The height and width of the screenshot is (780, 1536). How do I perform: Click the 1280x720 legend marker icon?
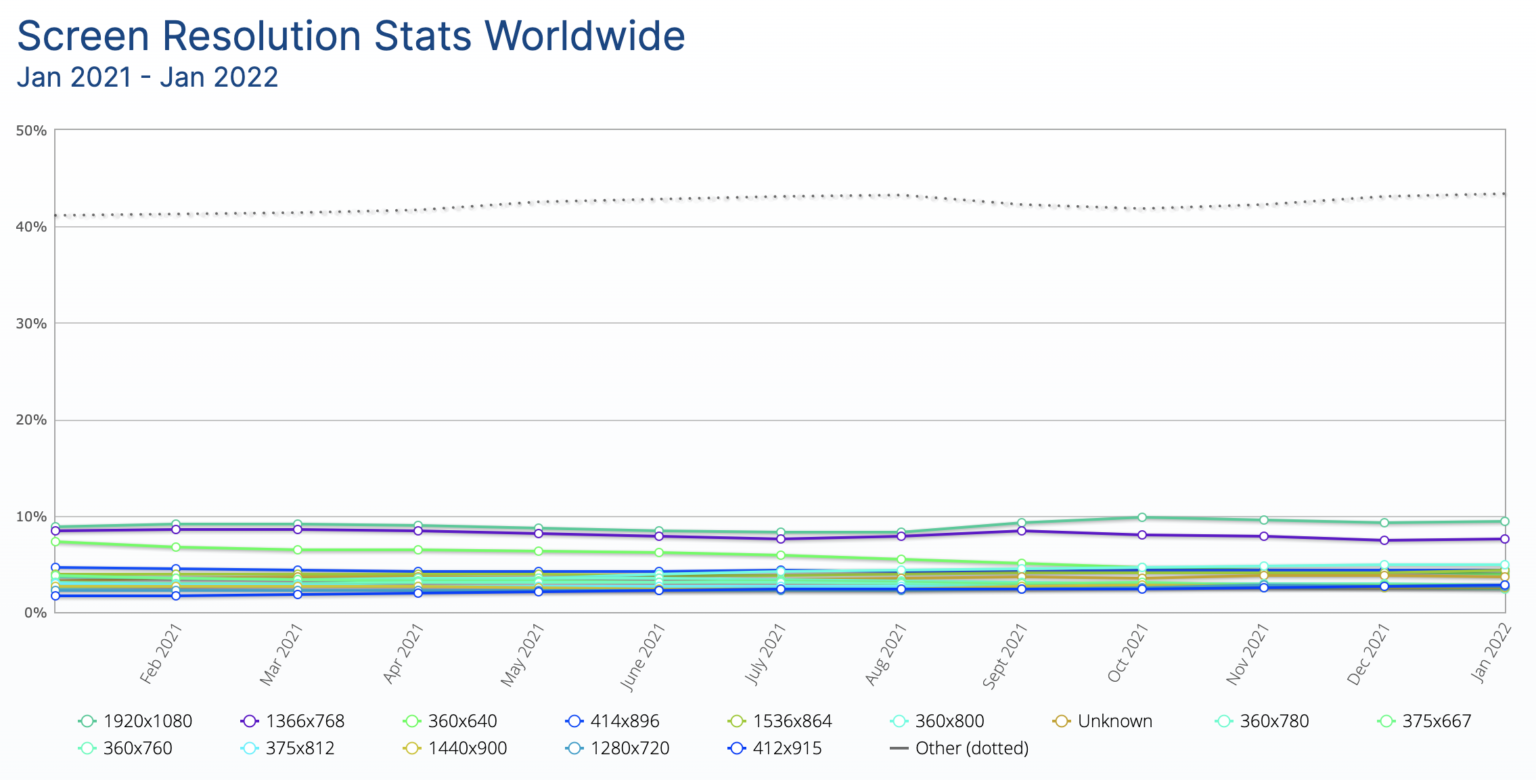click(574, 748)
